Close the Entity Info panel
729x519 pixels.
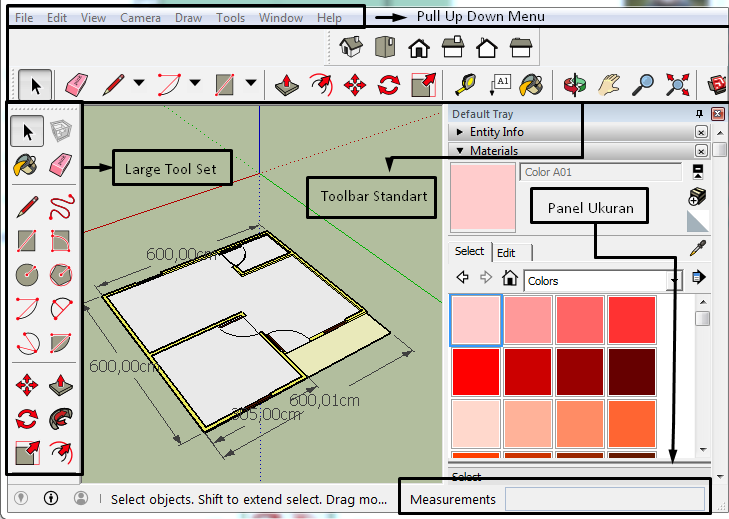[x=701, y=132]
